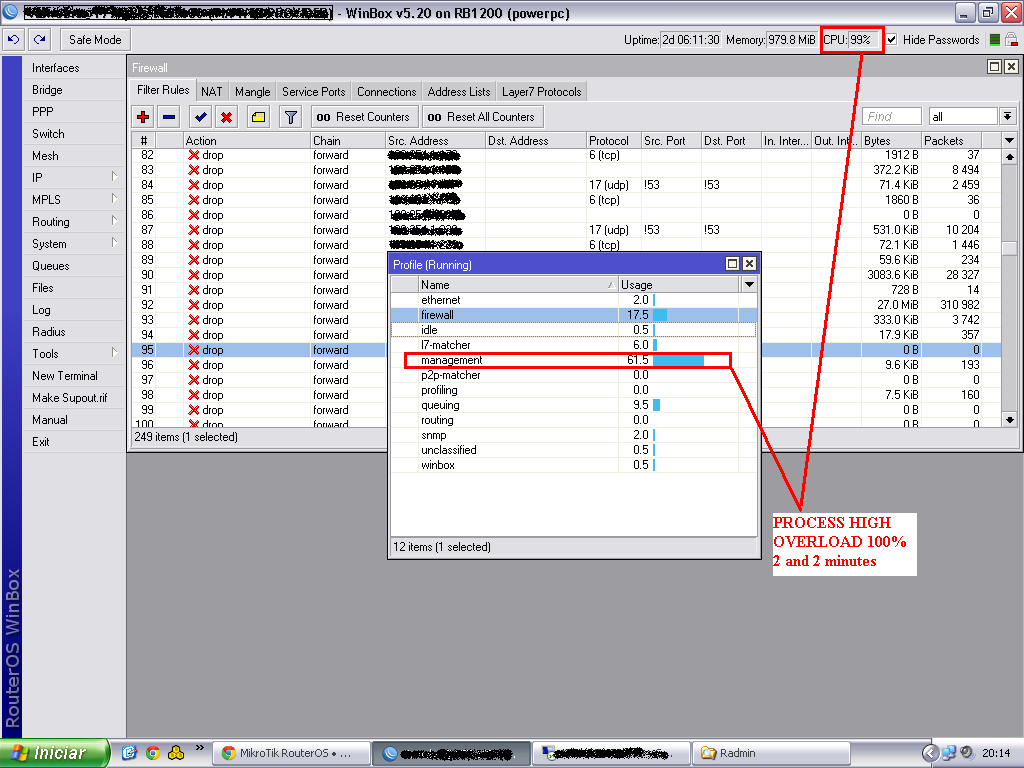The height and width of the screenshot is (768, 1024).
Task: Open the Service Ports tab
Action: pos(313,92)
